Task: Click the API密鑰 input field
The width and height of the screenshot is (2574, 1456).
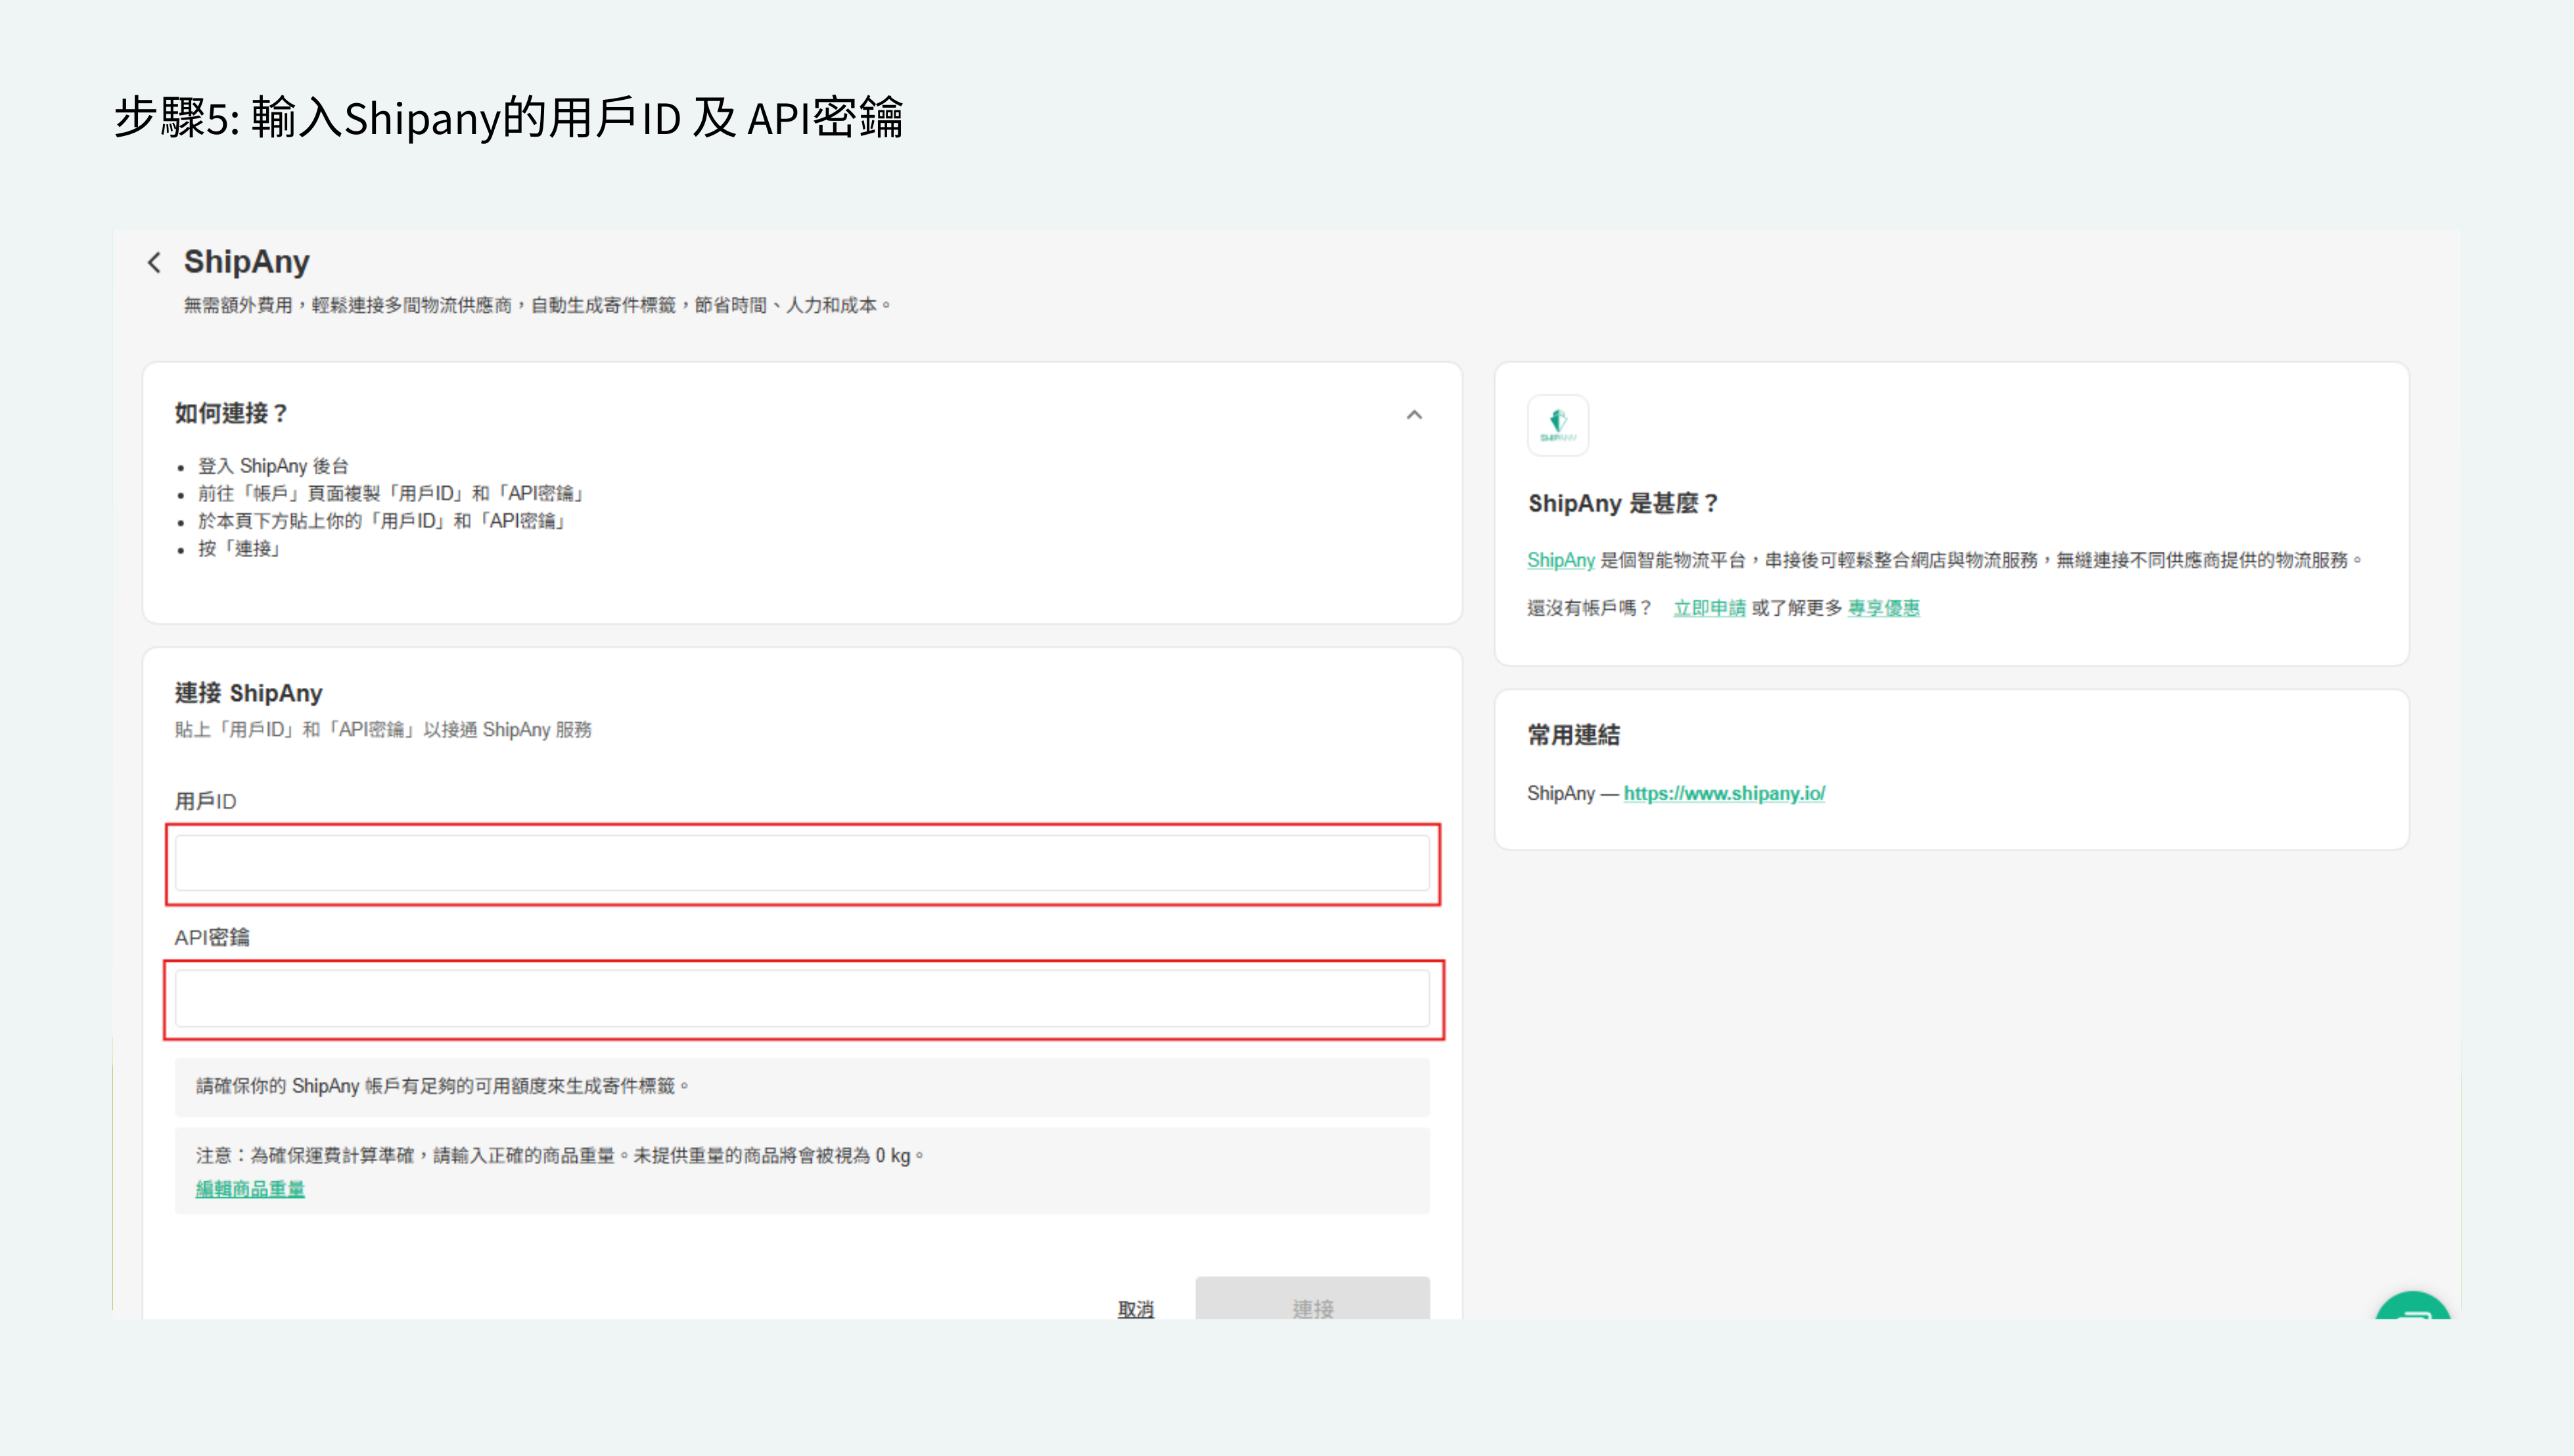Action: 802,998
